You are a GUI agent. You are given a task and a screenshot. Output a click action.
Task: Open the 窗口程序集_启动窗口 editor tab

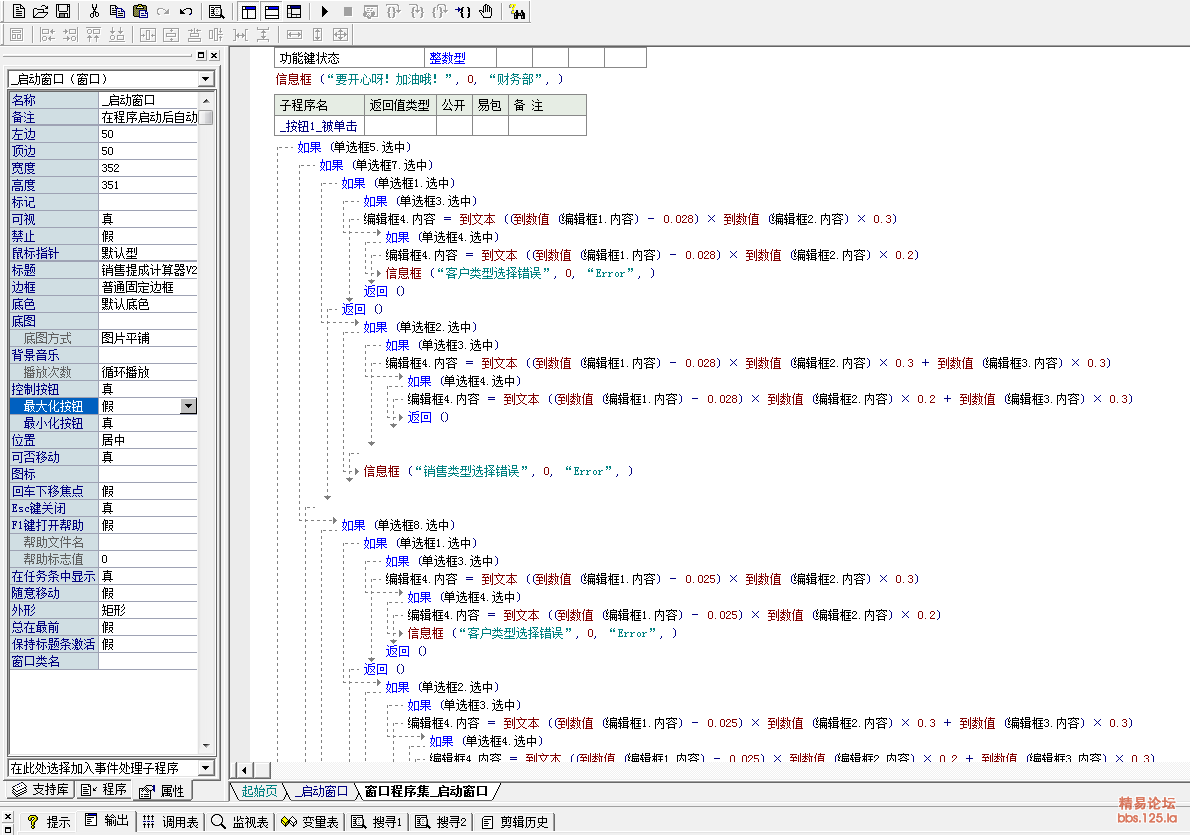click(x=426, y=791)
